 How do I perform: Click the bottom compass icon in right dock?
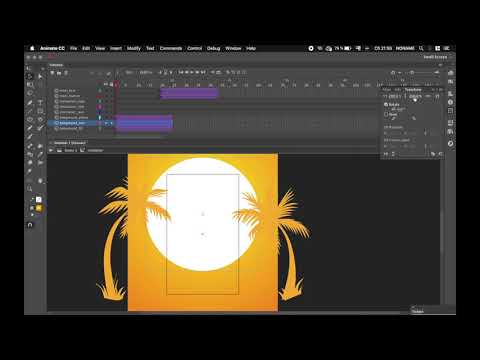451,144
